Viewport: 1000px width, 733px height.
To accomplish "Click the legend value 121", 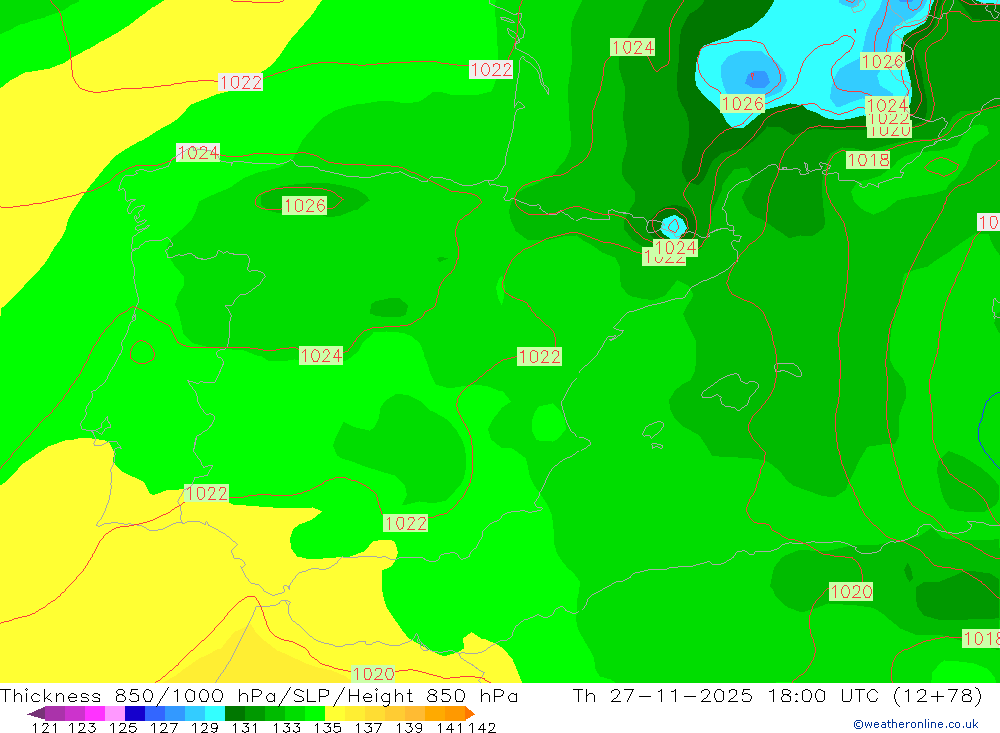I will (x=45, y=727).
